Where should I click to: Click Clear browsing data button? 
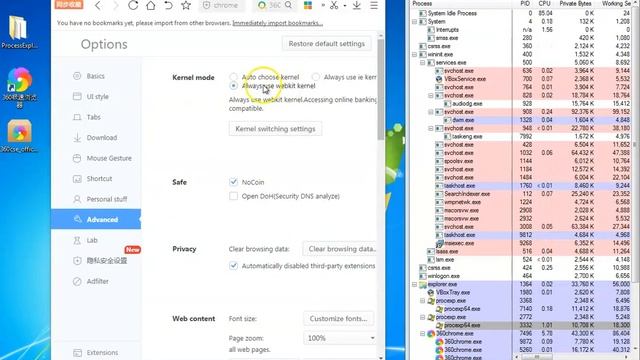[340, 249]
